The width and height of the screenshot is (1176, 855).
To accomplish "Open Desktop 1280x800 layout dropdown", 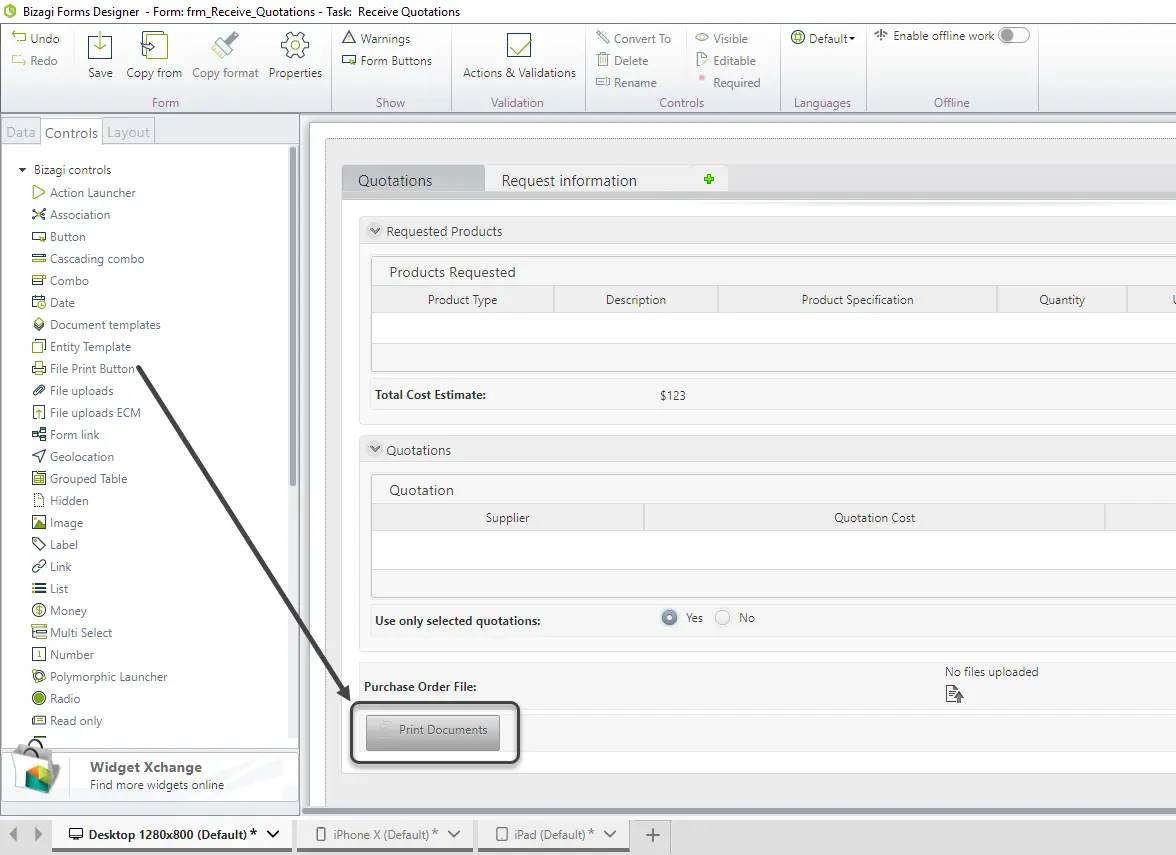I will click(273, 834).
